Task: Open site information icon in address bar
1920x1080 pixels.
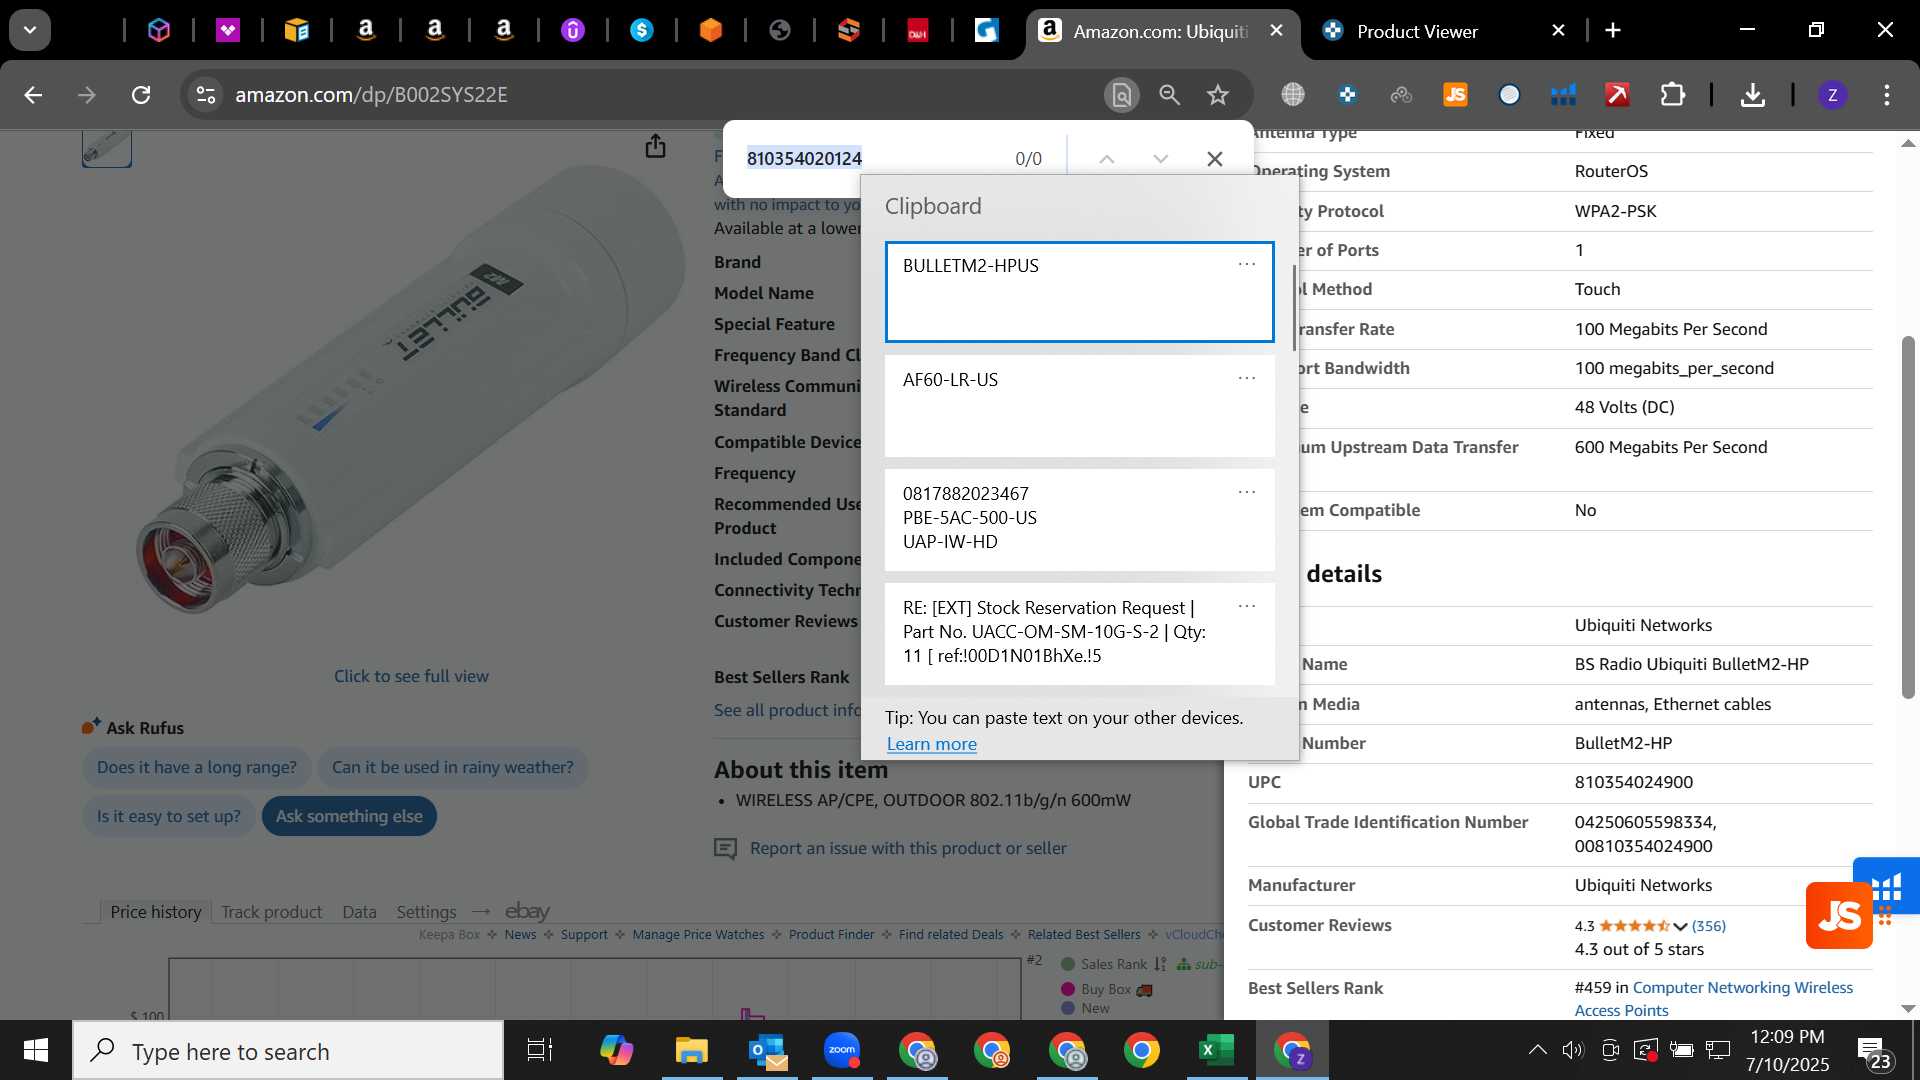Action: click(205, 95)
